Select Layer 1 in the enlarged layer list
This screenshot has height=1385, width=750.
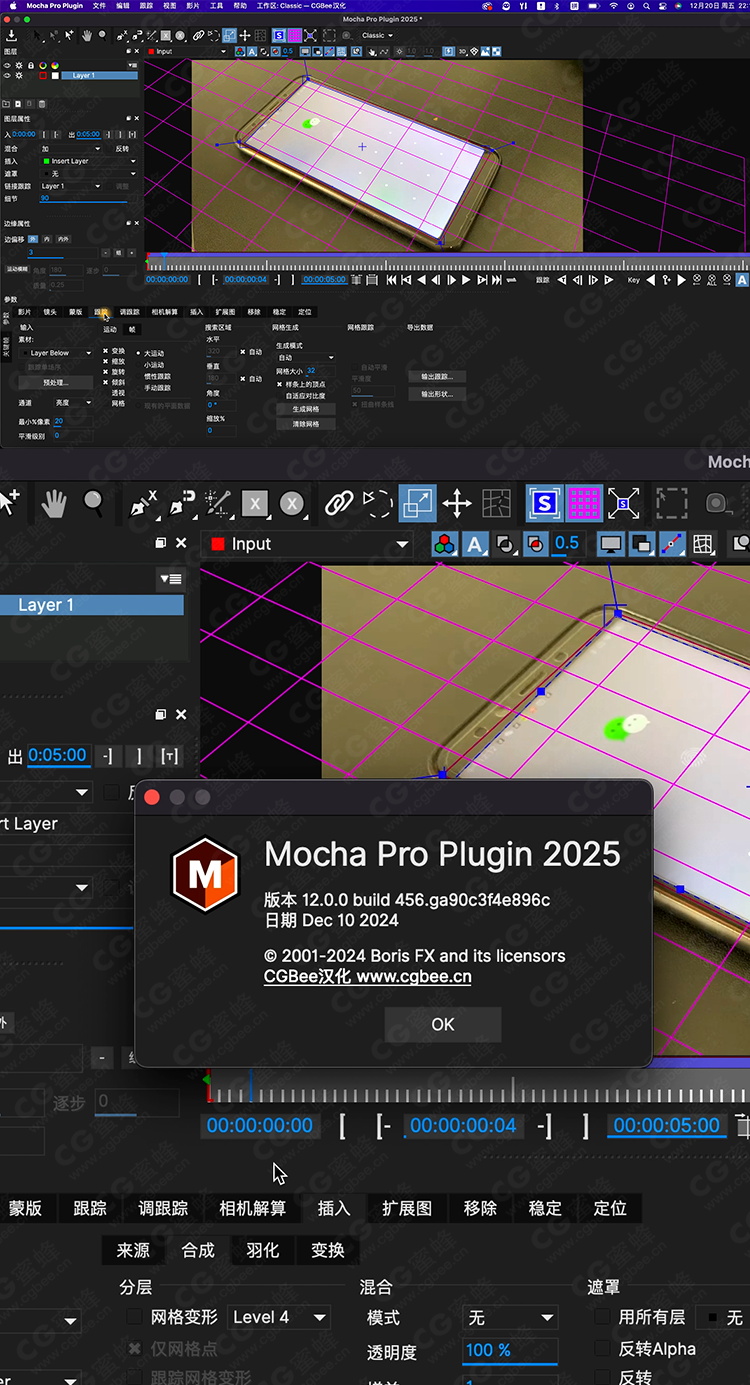92,605
